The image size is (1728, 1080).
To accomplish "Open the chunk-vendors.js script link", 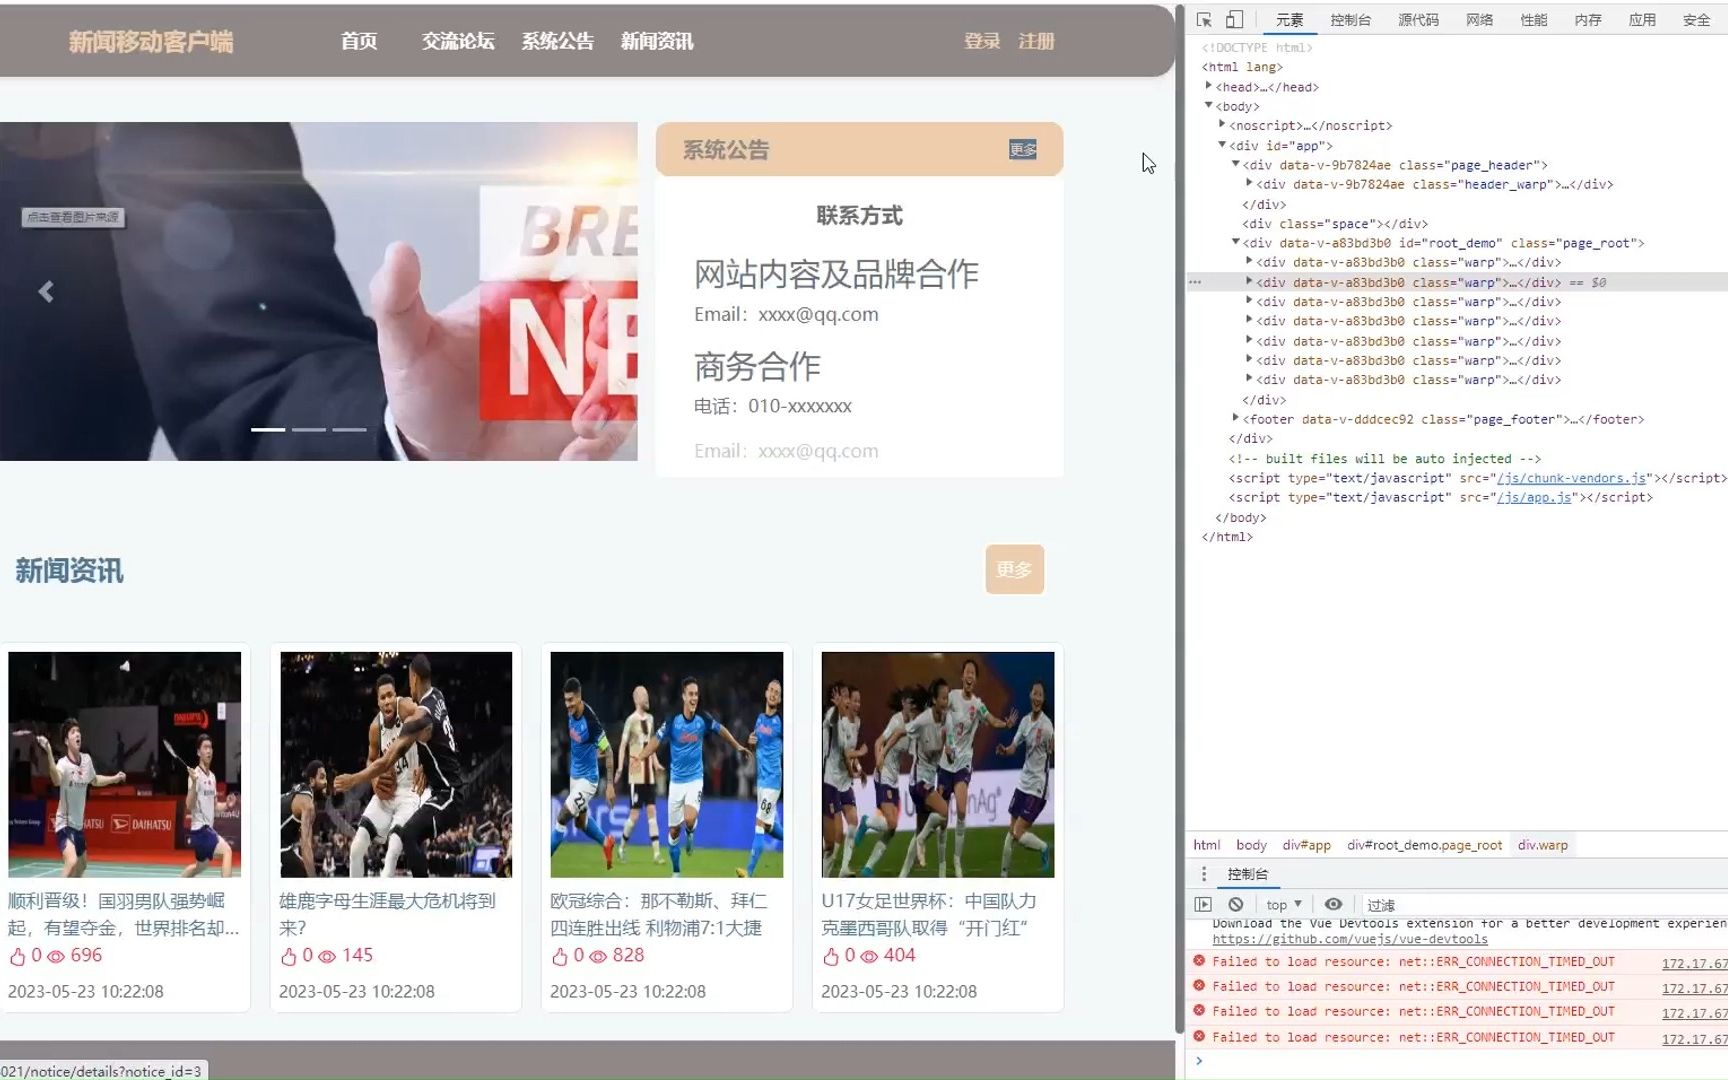I will pos(1571,478).
